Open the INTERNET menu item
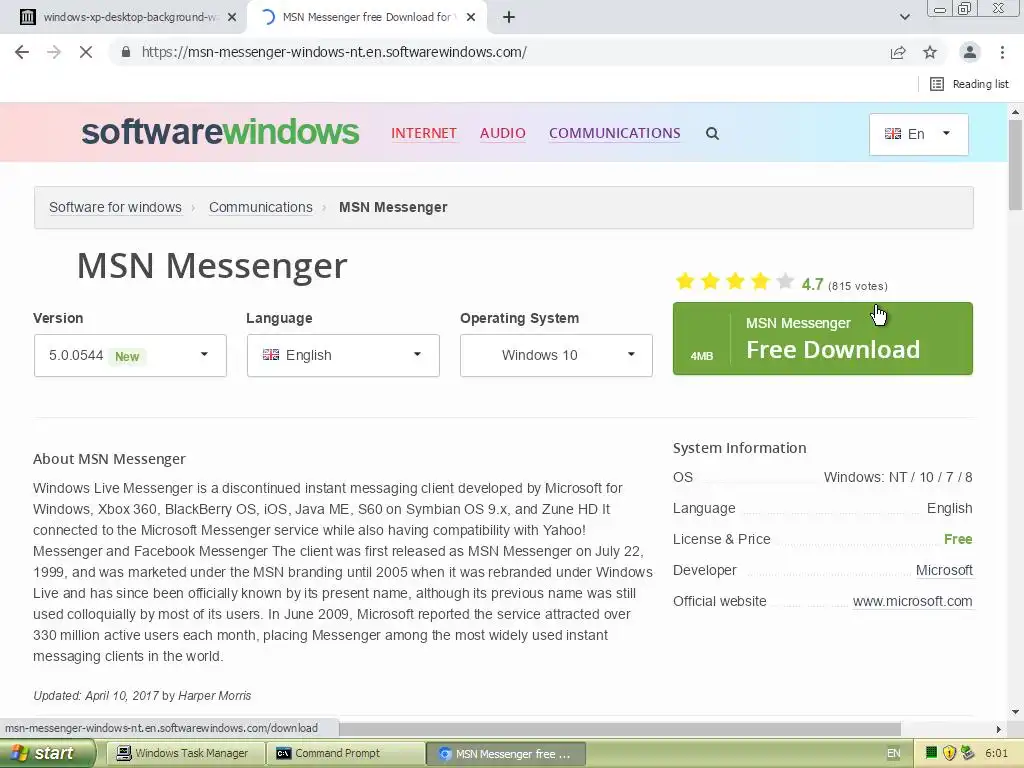 coord(424,133)
